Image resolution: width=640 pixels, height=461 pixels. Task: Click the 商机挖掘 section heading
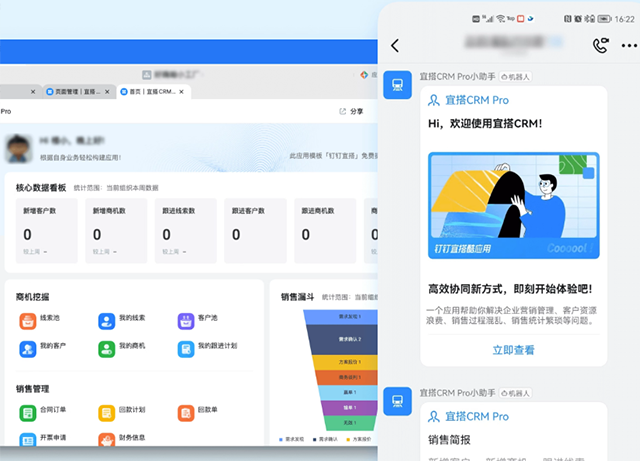[32, 297]
